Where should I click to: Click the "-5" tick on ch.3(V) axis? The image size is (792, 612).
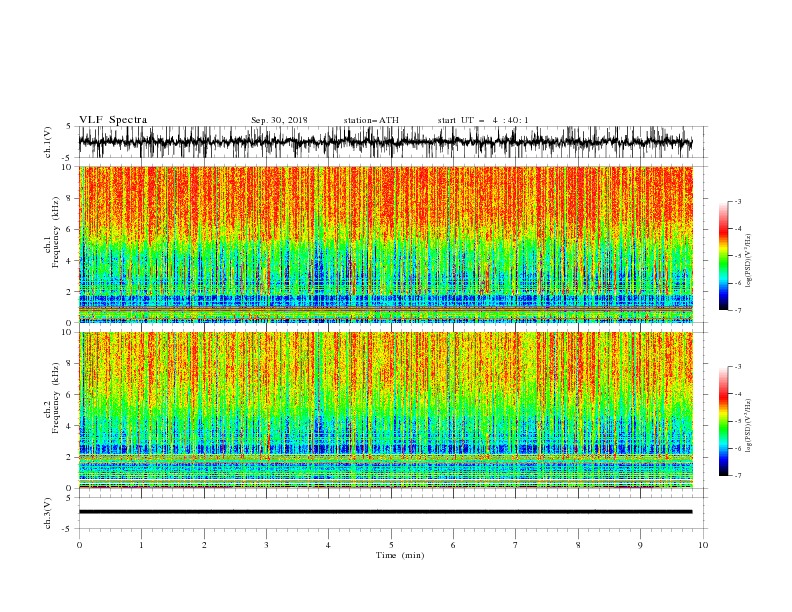(x=68, y=529)
